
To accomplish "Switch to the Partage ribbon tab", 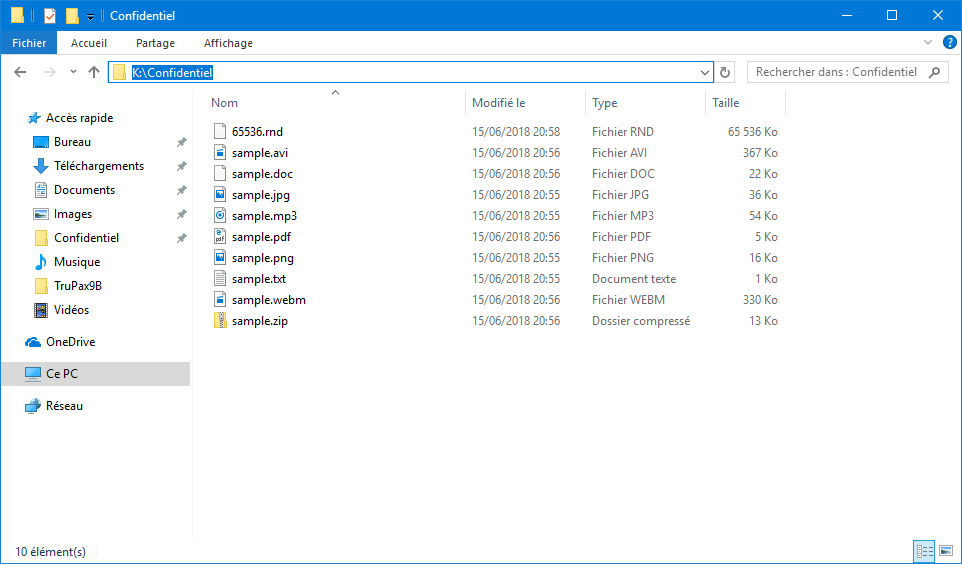I will click(x=155, y=43).
